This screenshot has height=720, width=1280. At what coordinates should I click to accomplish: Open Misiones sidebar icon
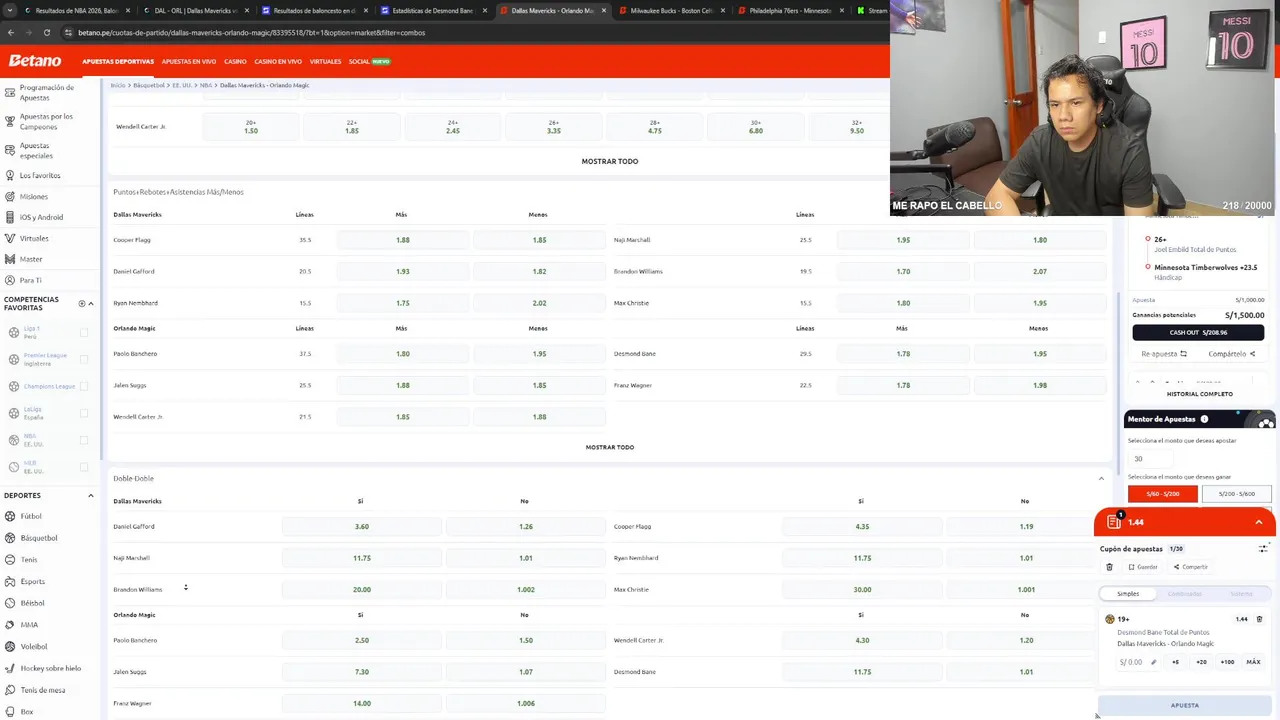(x=9, y=196)
